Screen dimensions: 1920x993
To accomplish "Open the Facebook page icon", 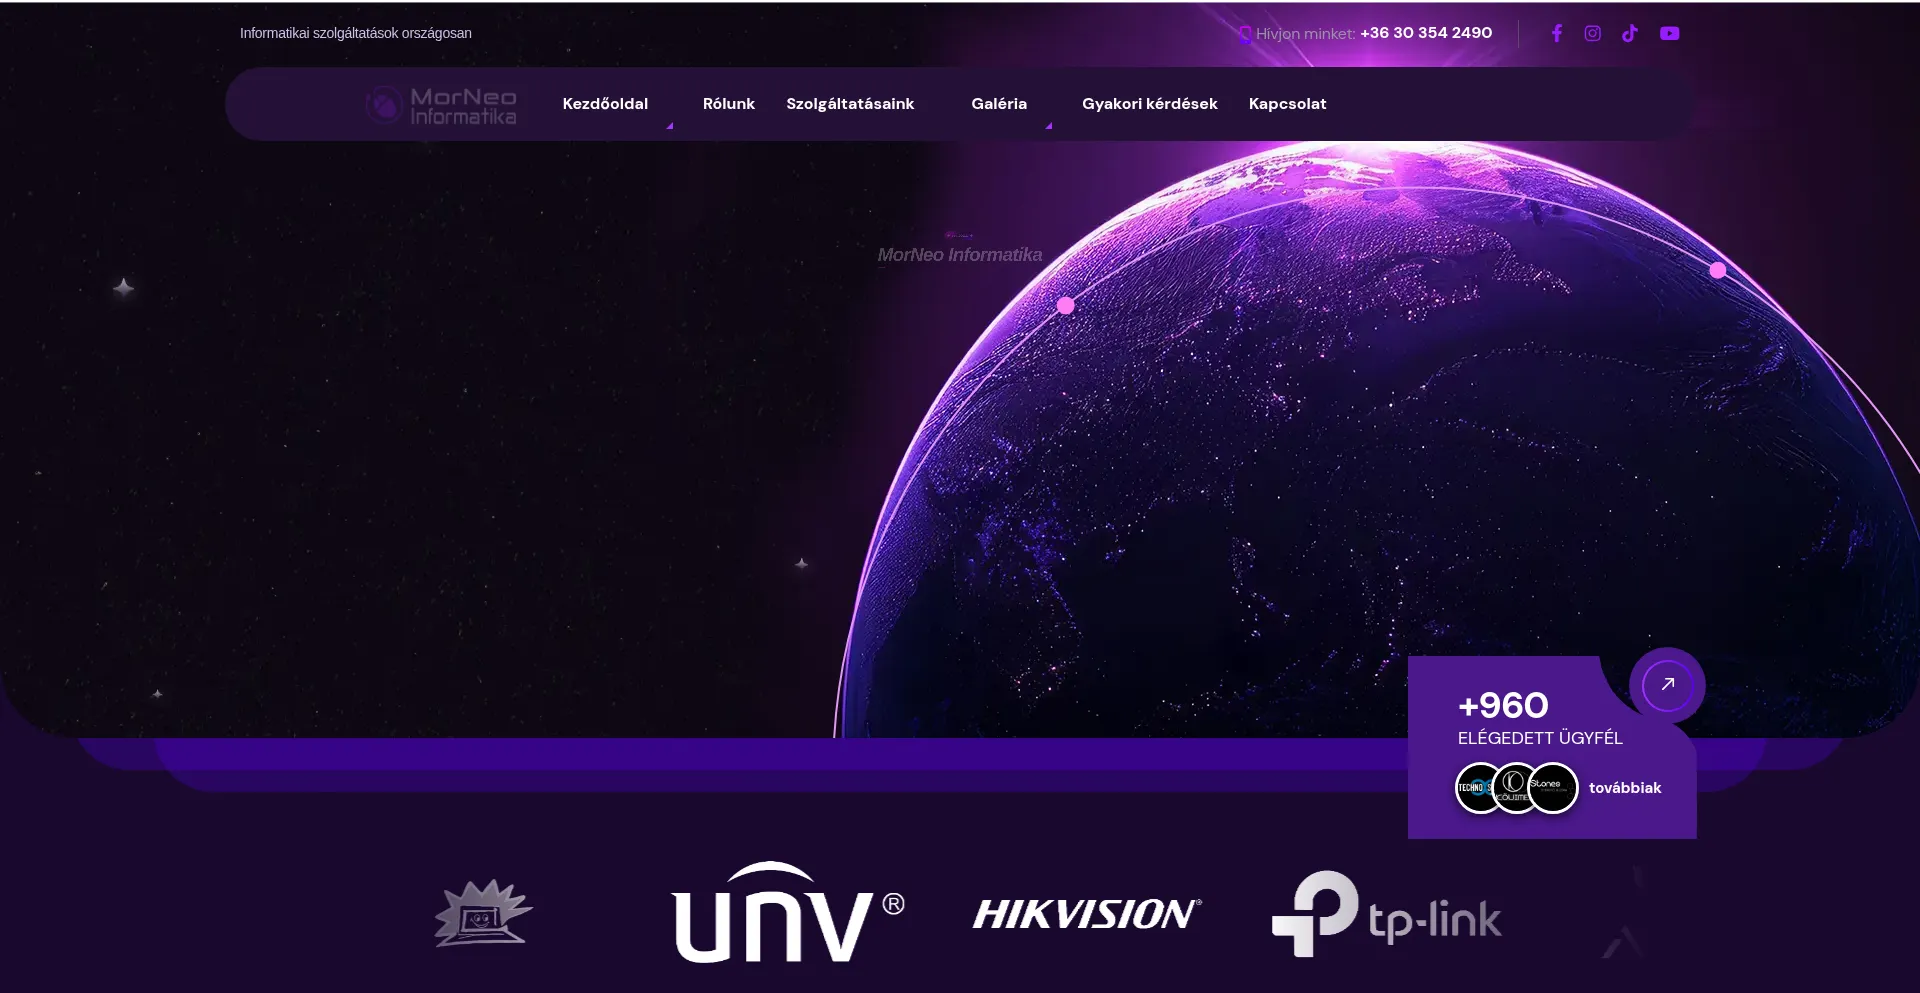I will [1556, 33].
